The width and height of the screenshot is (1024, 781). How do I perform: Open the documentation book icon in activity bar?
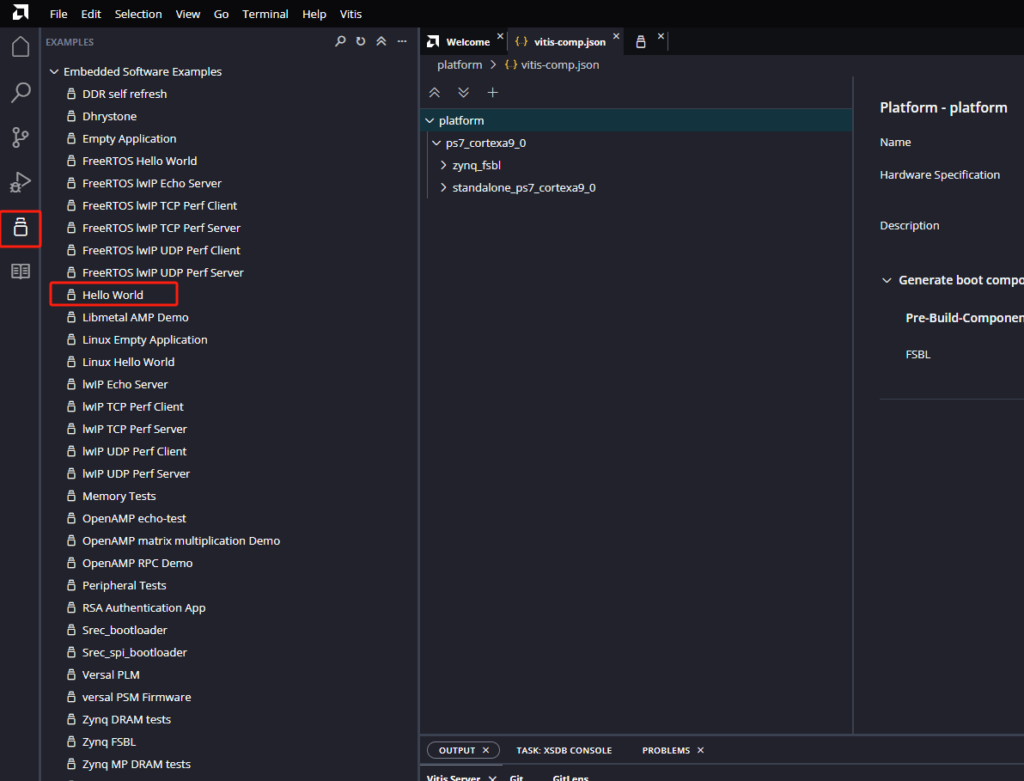[x=21, y=271]
